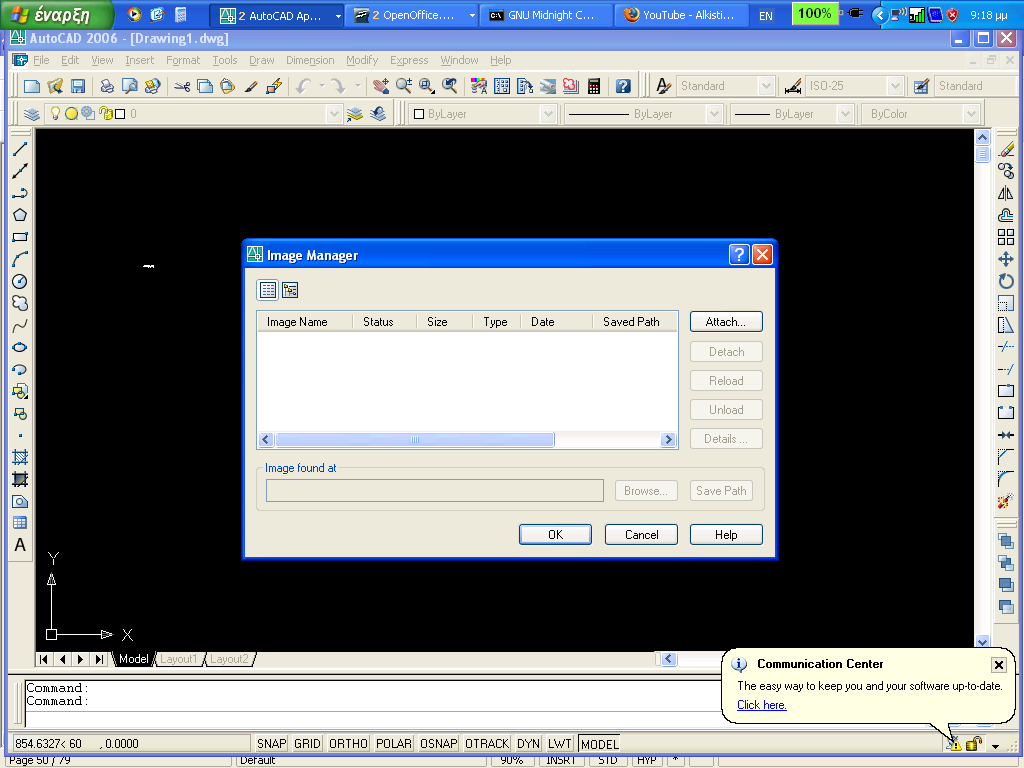1024x768 pixels.
Task: Select the Polygon draw tool
Action: click(20, 215)
